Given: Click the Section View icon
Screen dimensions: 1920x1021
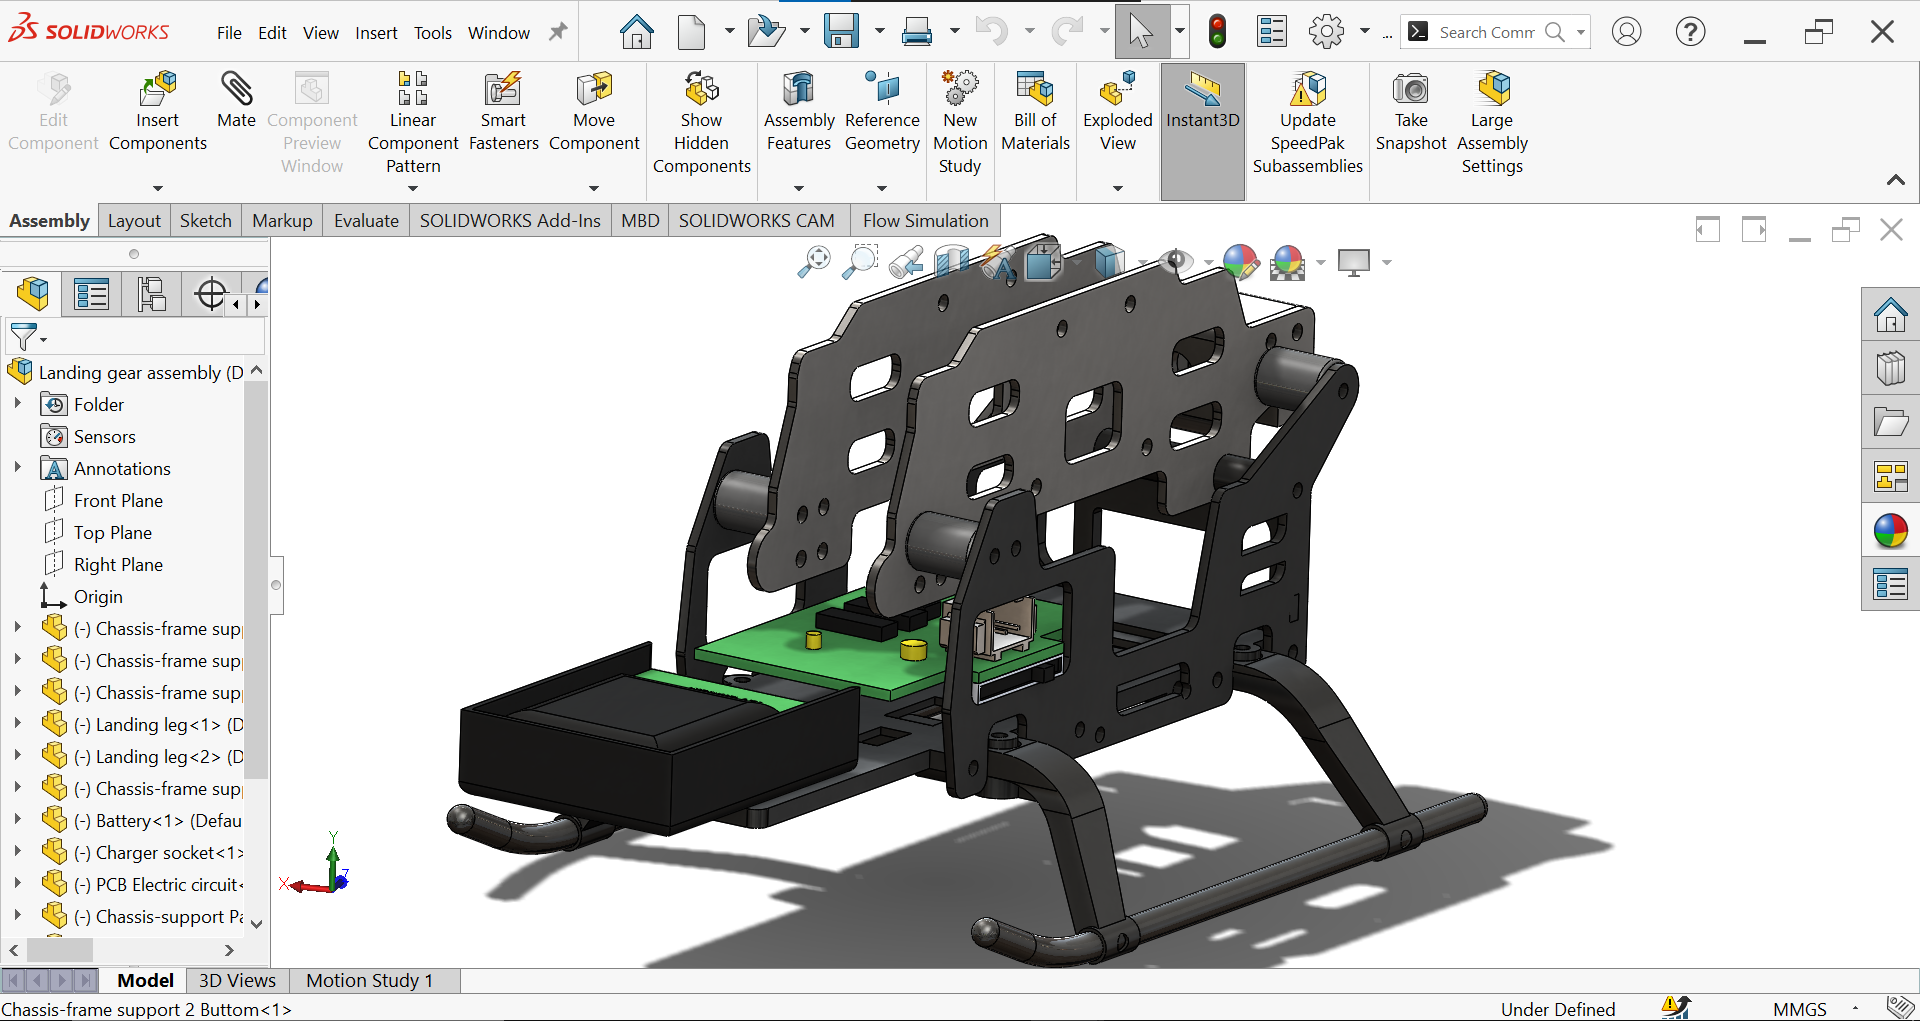Looking at the screenshot, I should click(x=952, y=262).
